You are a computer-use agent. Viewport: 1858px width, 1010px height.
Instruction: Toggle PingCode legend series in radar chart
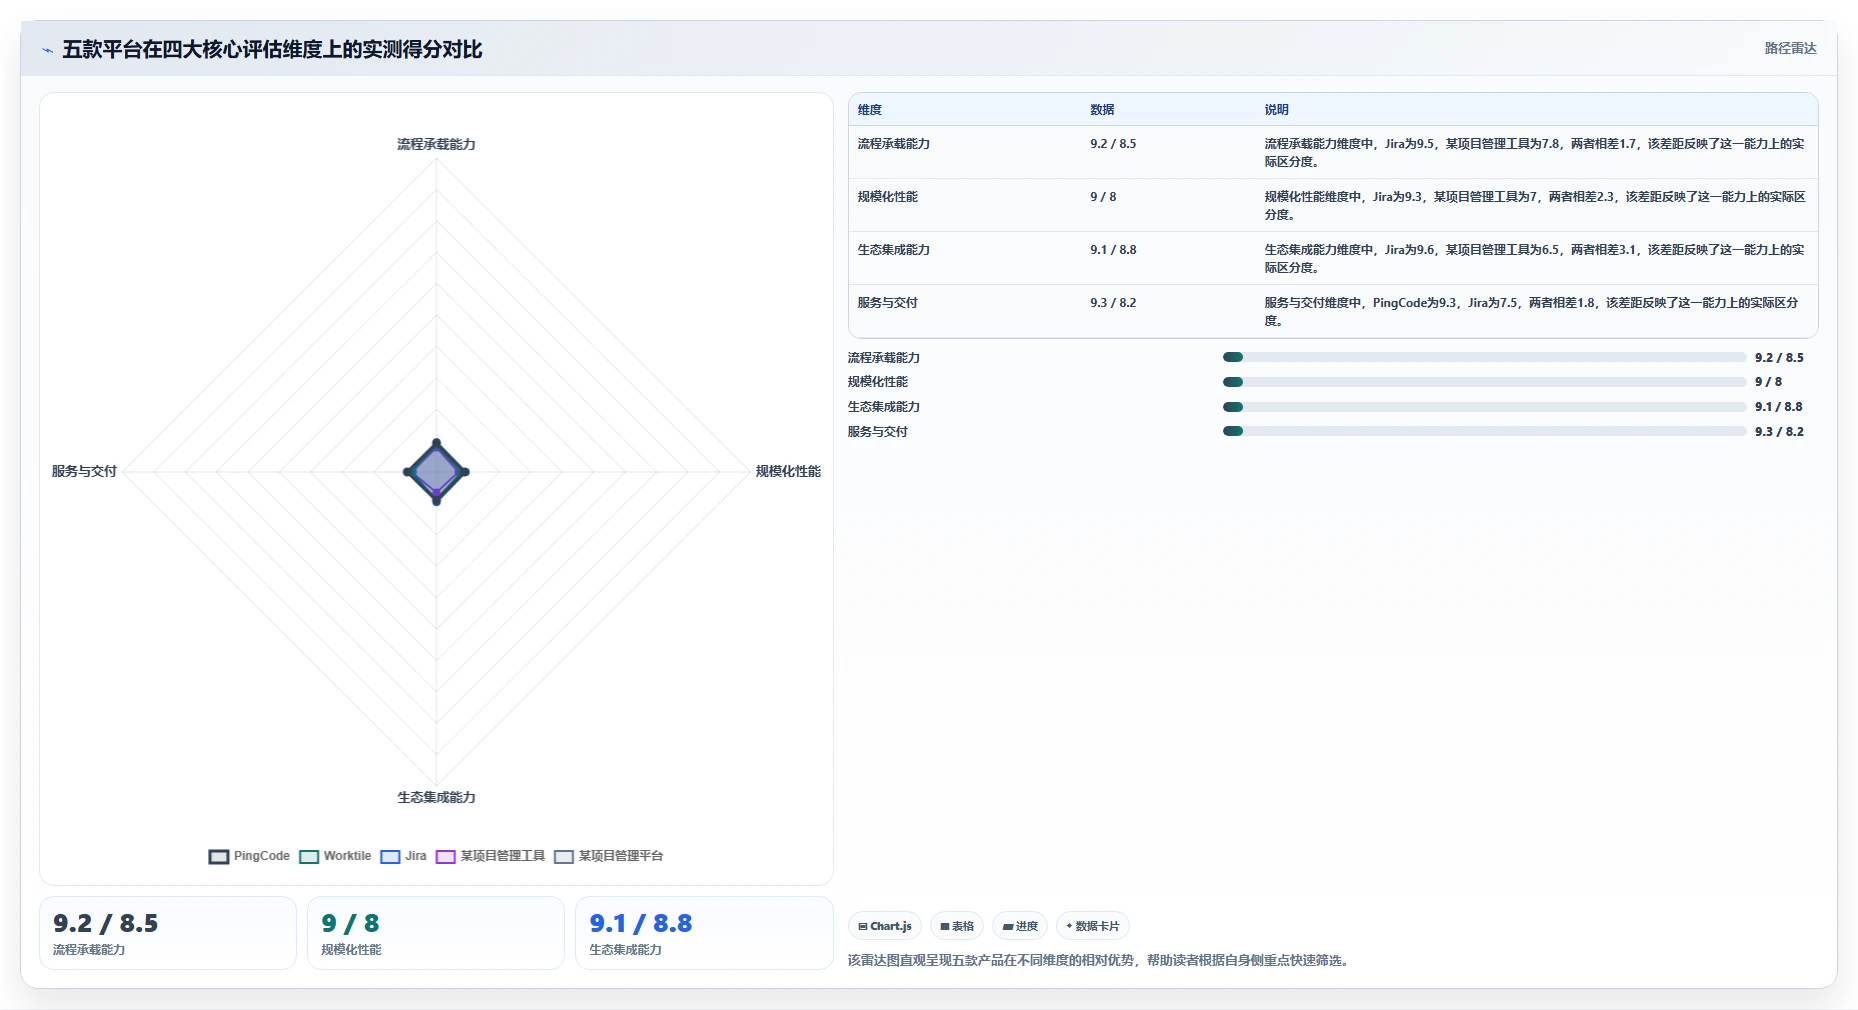tap(249, 856)
